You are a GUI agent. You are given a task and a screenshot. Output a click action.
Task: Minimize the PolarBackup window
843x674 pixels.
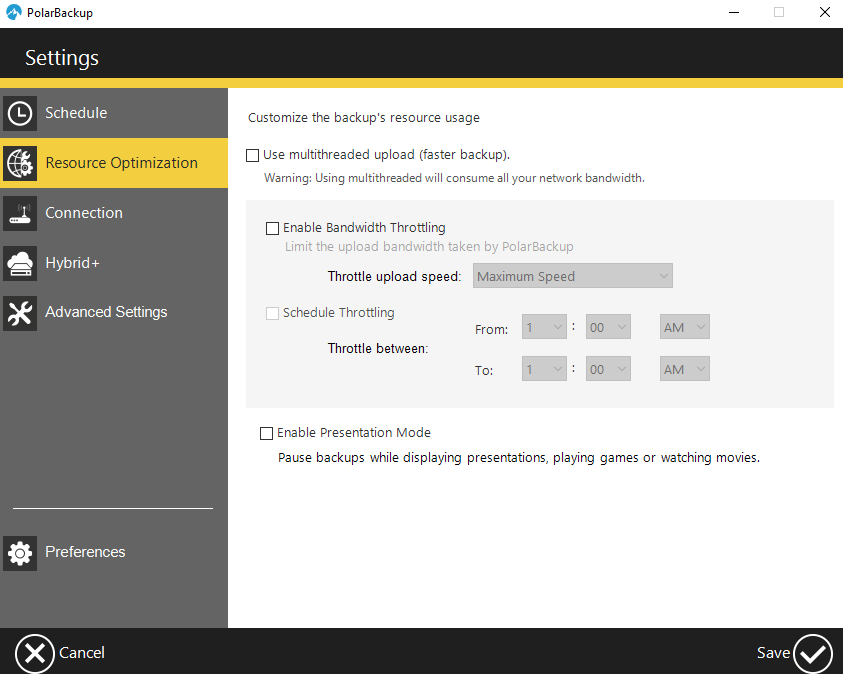734,12
